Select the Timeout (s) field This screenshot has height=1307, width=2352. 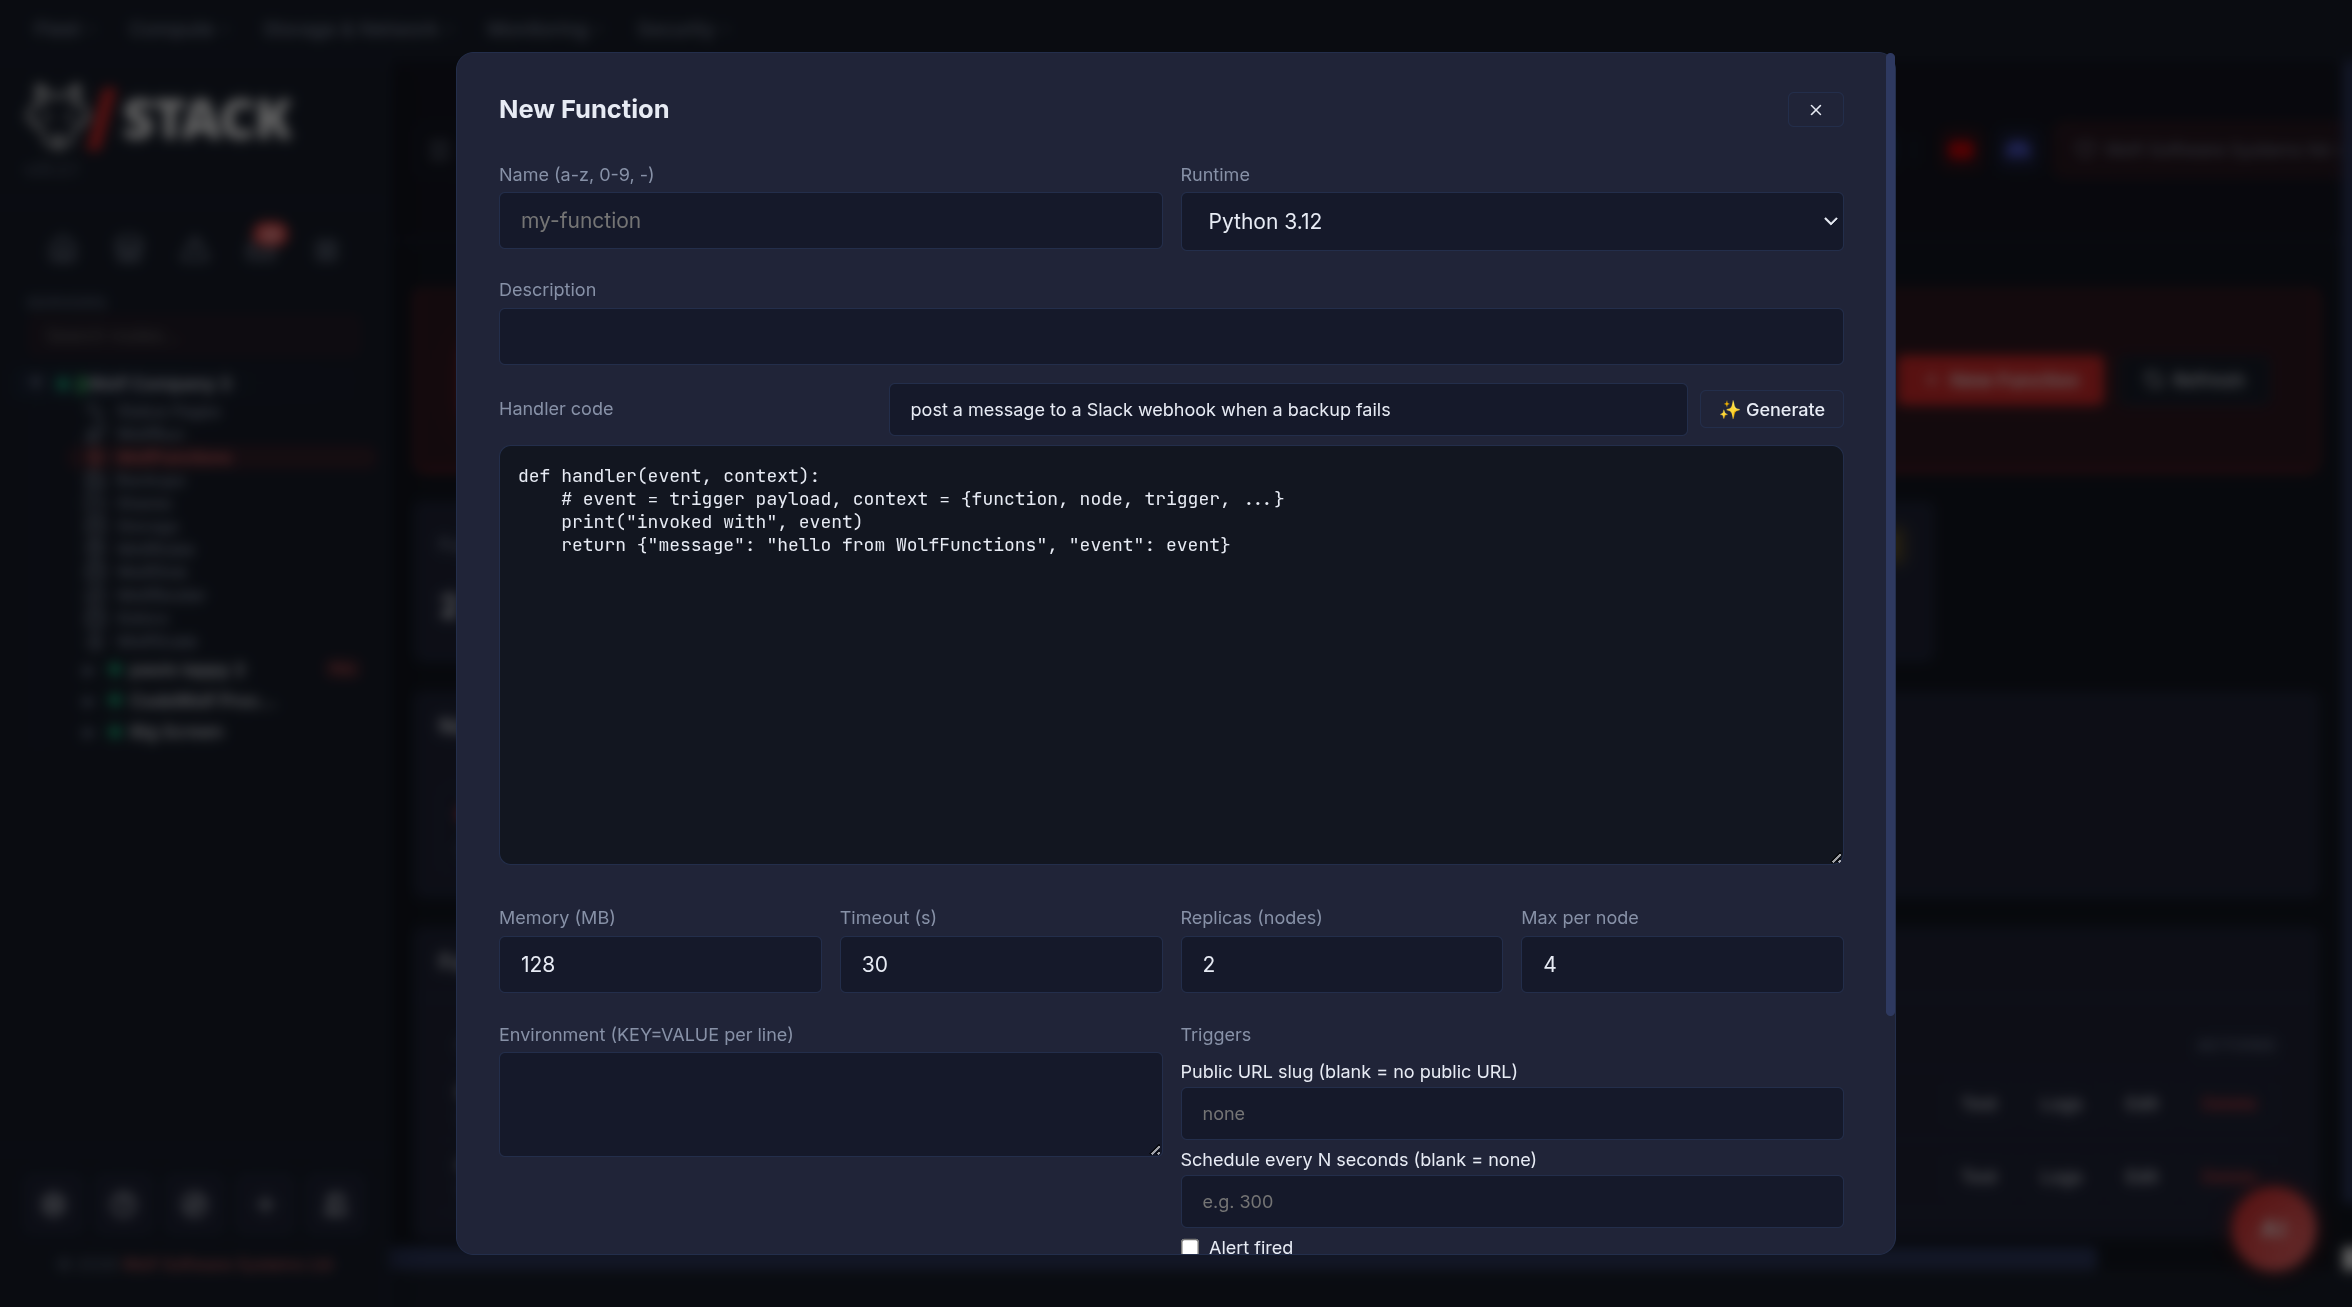[1000, 964]
